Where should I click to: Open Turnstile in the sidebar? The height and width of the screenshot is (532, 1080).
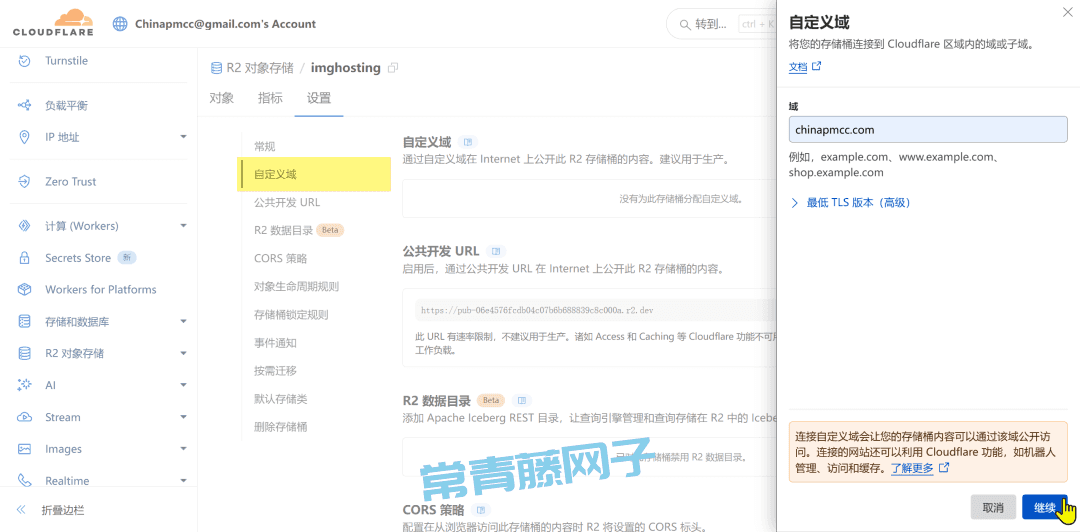click(66, 61)
